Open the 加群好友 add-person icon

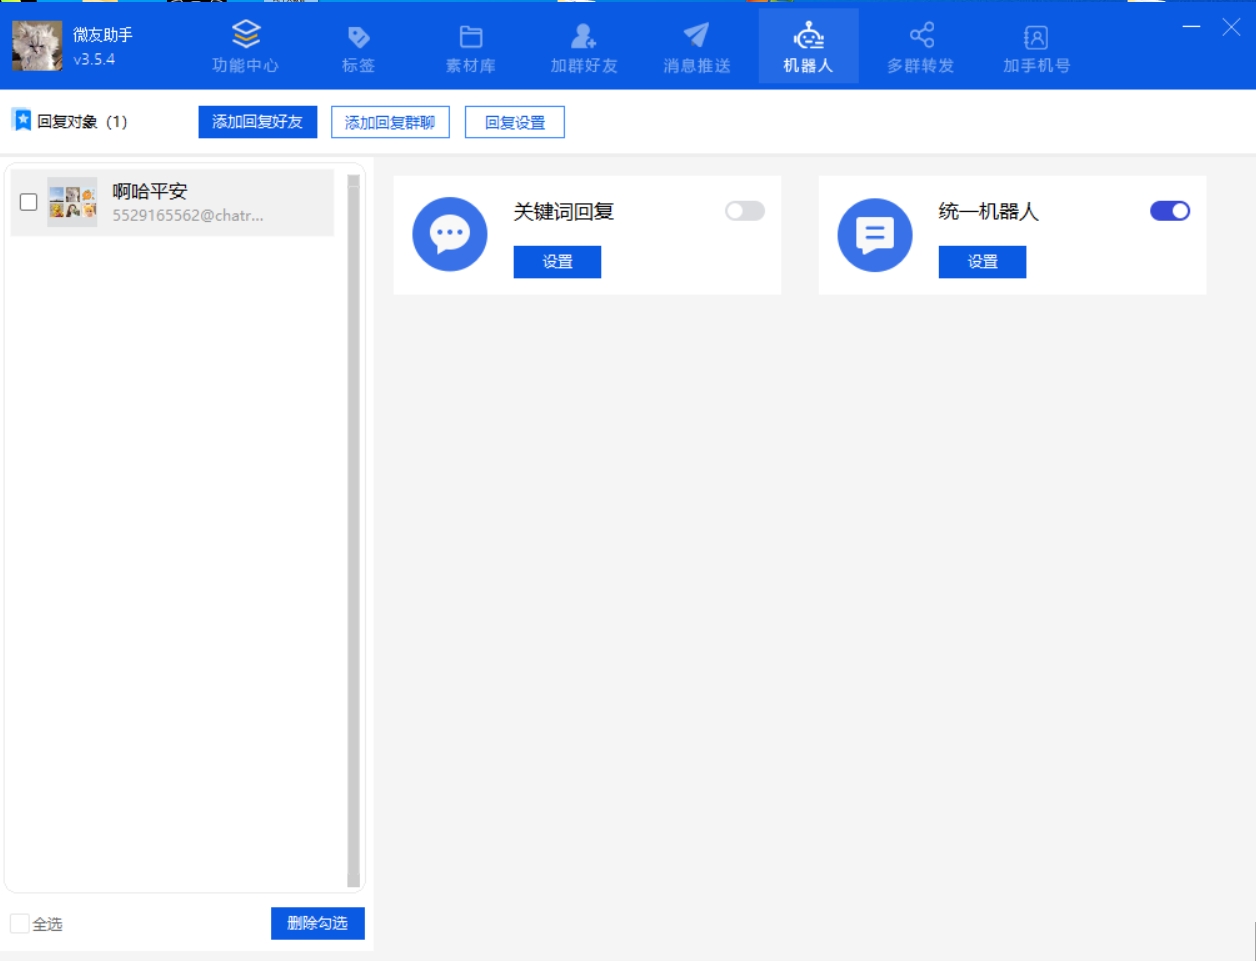tap(584, 37)
